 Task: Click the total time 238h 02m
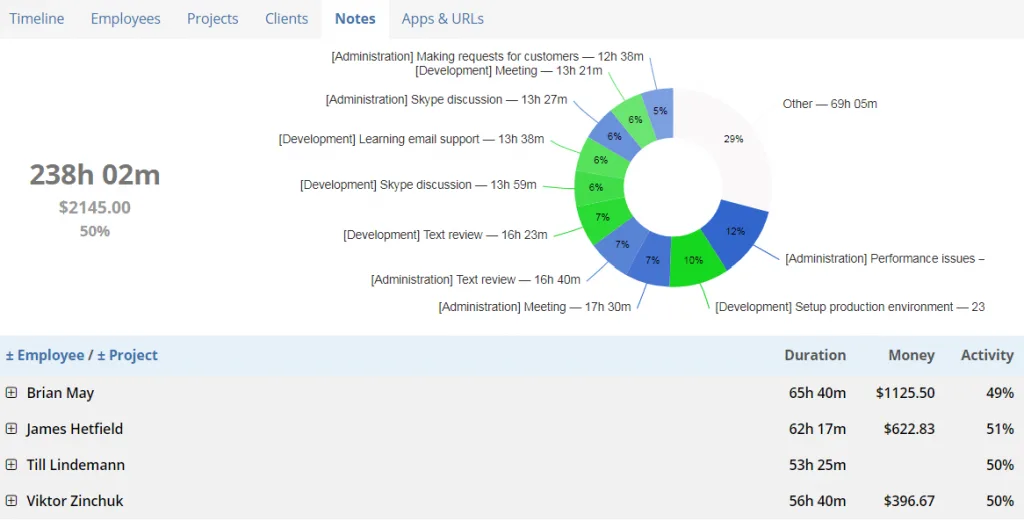pyautogui.click(x=95, y=175)
